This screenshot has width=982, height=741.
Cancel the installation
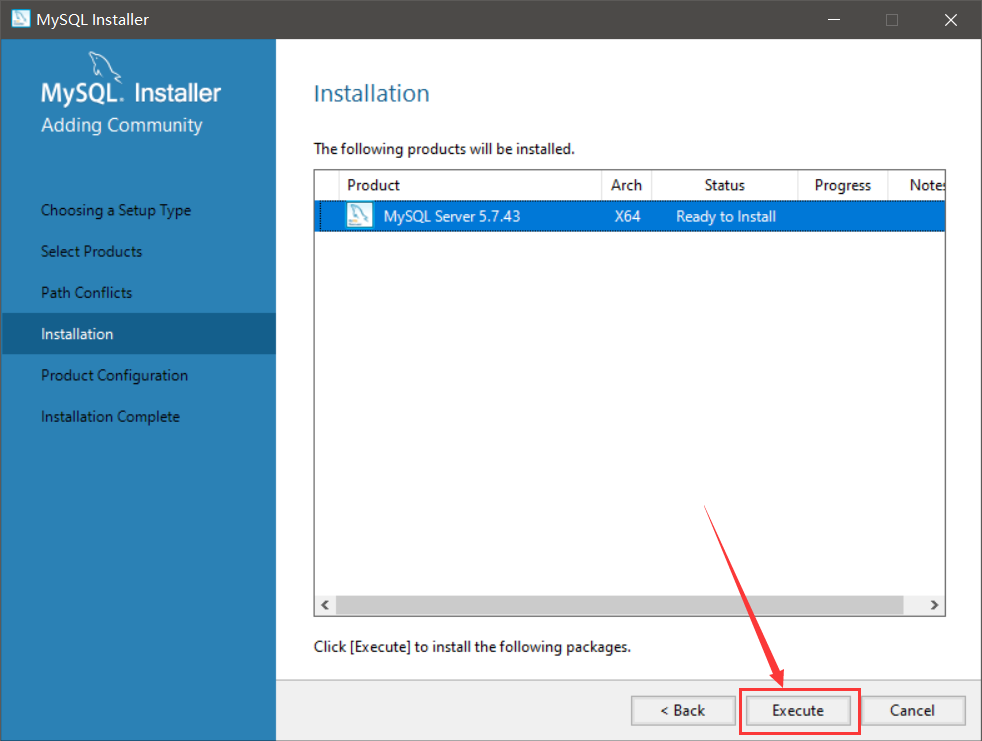point(912,710)
